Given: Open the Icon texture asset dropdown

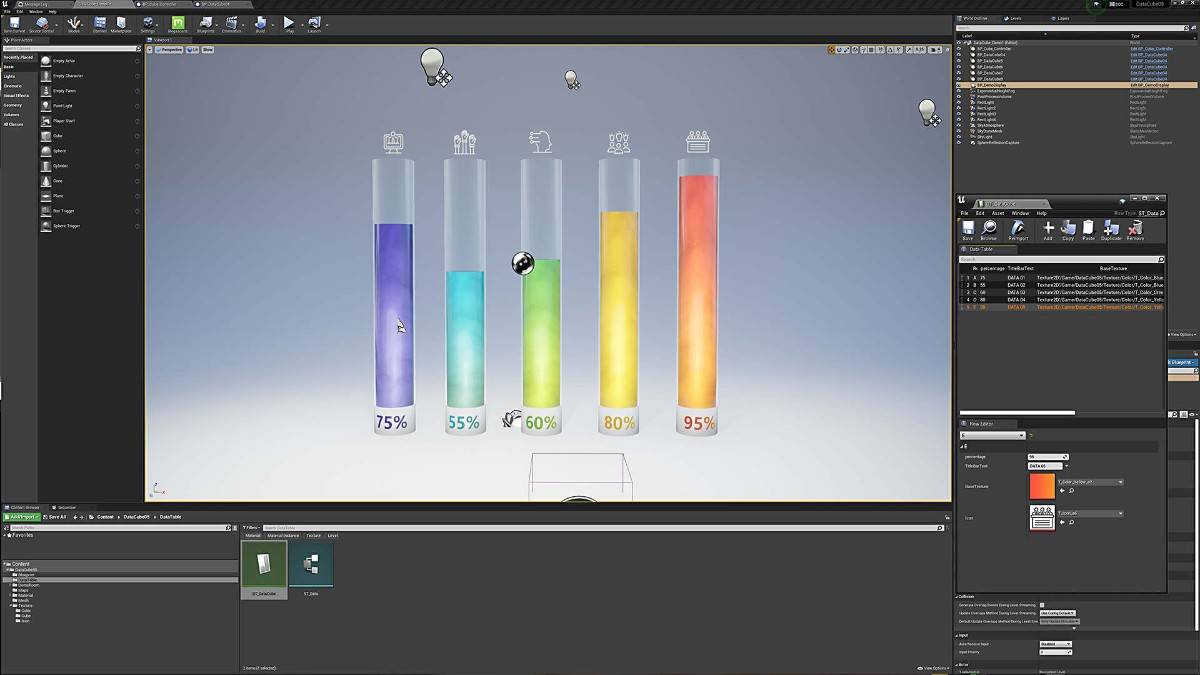Looking at the screenshot, I should (1089, 514).
